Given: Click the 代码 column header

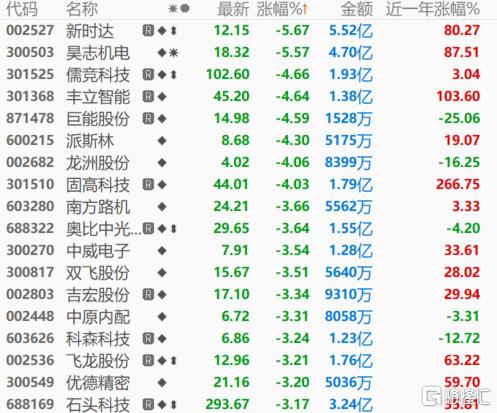Looking at the screenshot, I should [x=22, y=9].
